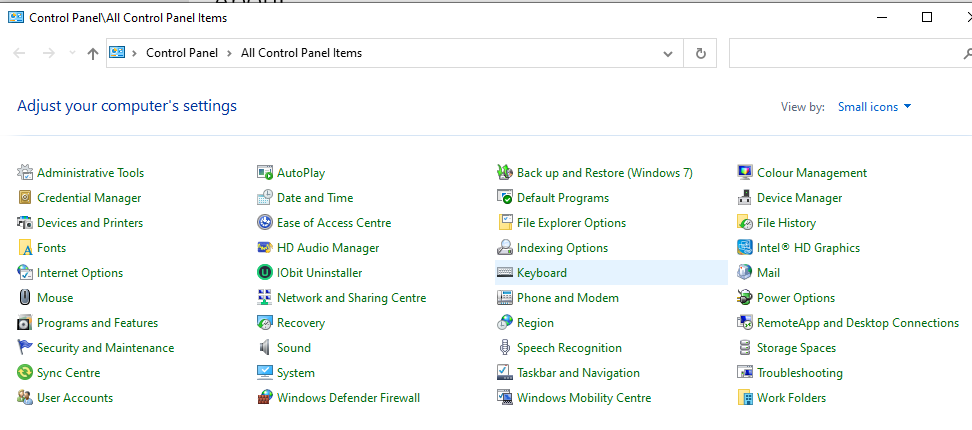Click the Refresh button

click(x=700, y=53)
